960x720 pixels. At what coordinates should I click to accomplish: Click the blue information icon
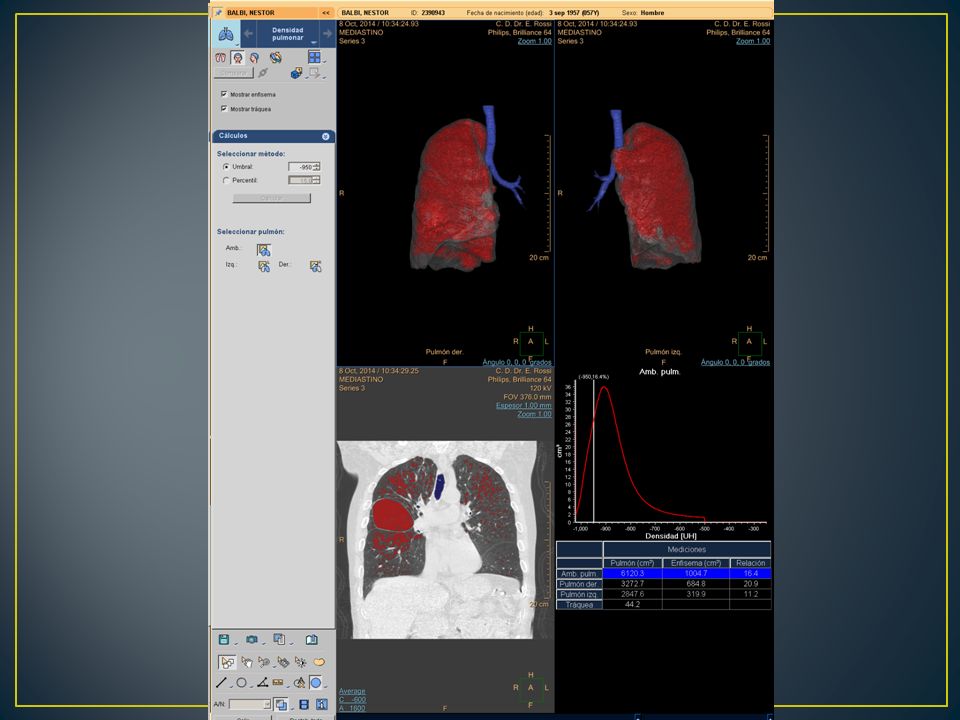coord(322,705)
